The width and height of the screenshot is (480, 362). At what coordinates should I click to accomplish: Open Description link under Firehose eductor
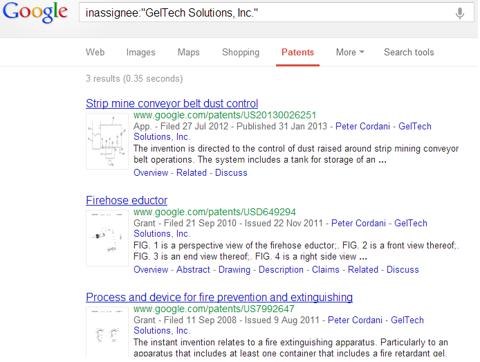click(281, 270)
